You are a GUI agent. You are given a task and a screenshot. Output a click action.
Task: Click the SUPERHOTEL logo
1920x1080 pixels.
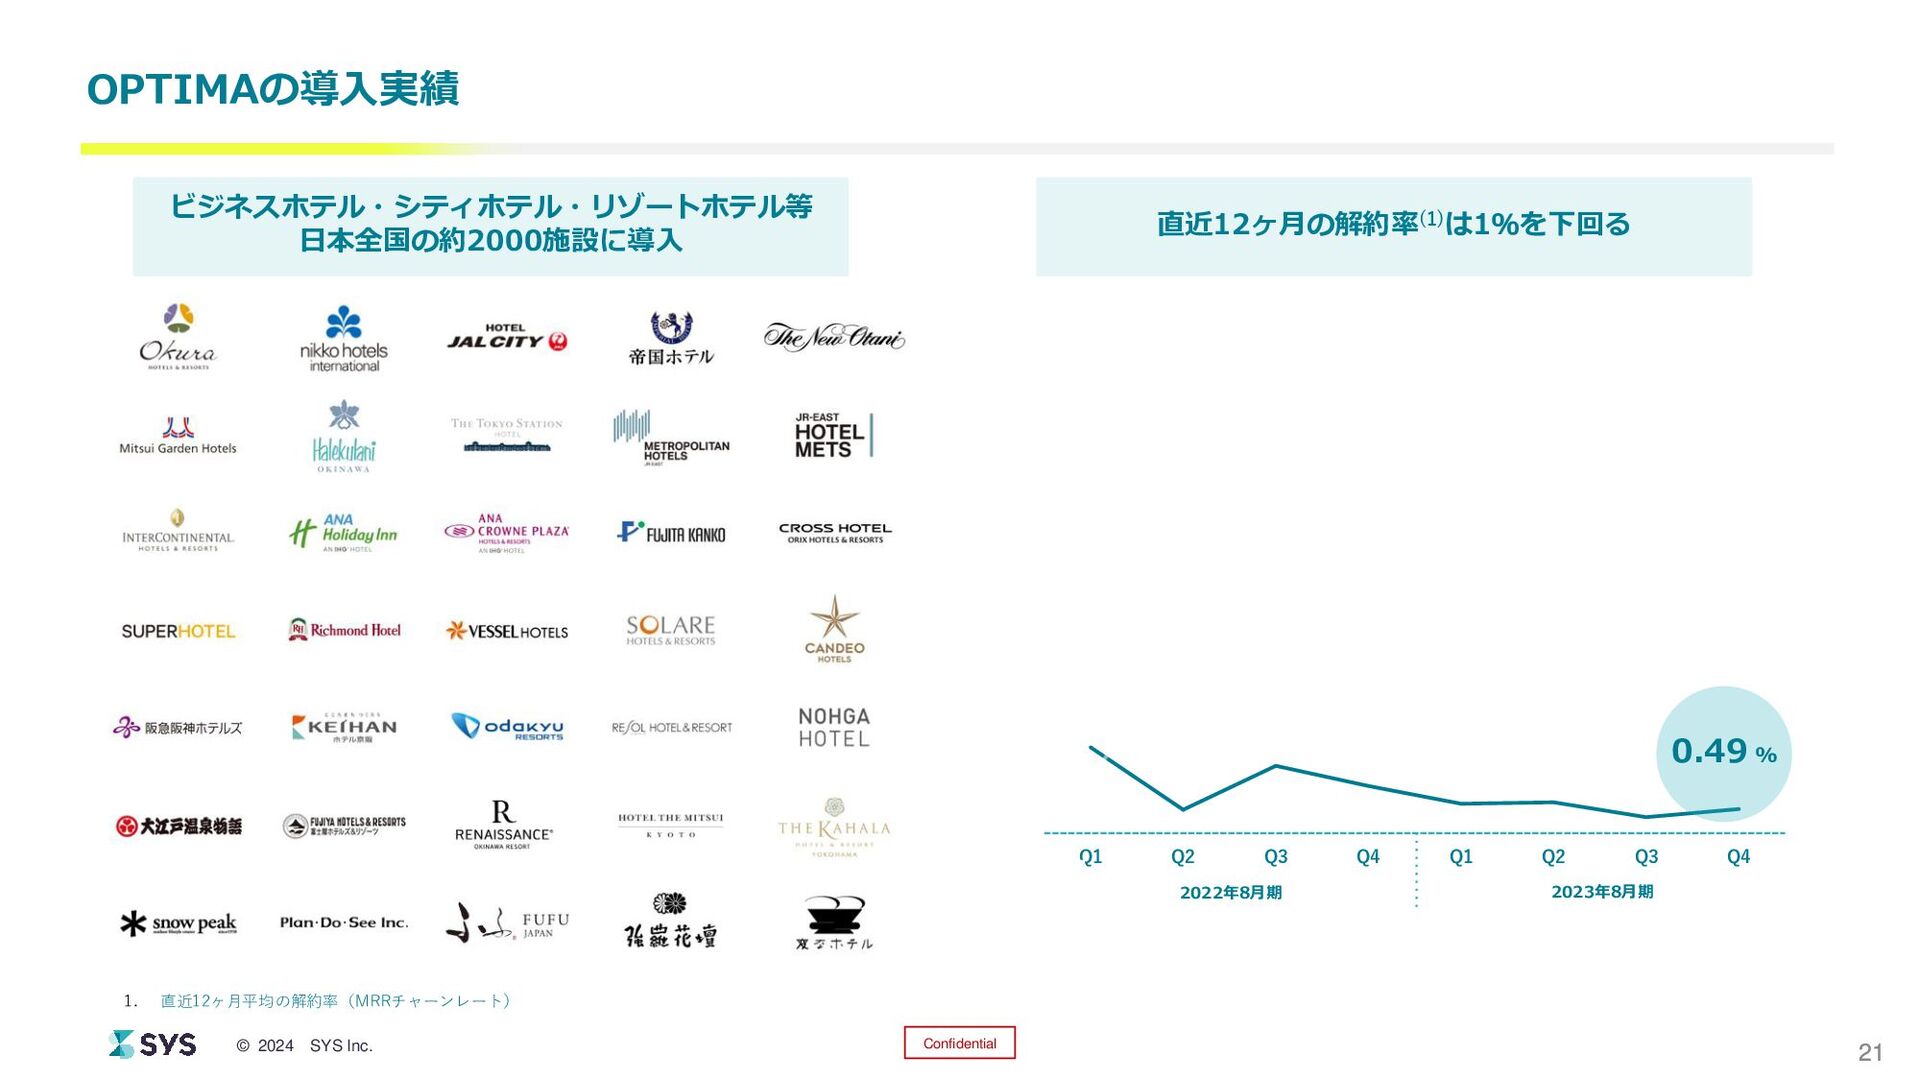[x=178, y=631]
